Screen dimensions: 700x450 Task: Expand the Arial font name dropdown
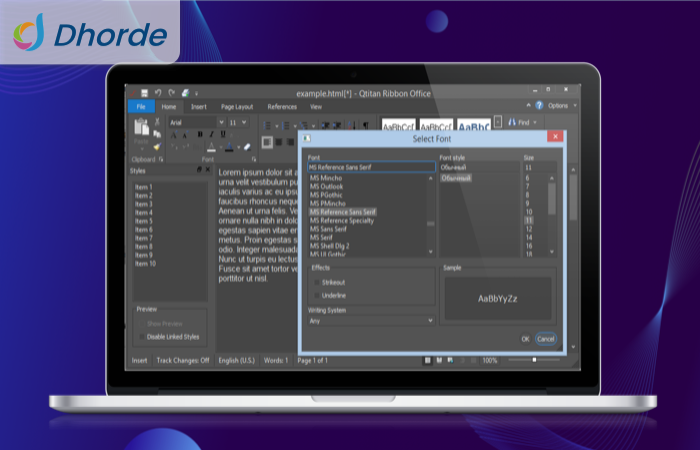click(x=220, y=122)
